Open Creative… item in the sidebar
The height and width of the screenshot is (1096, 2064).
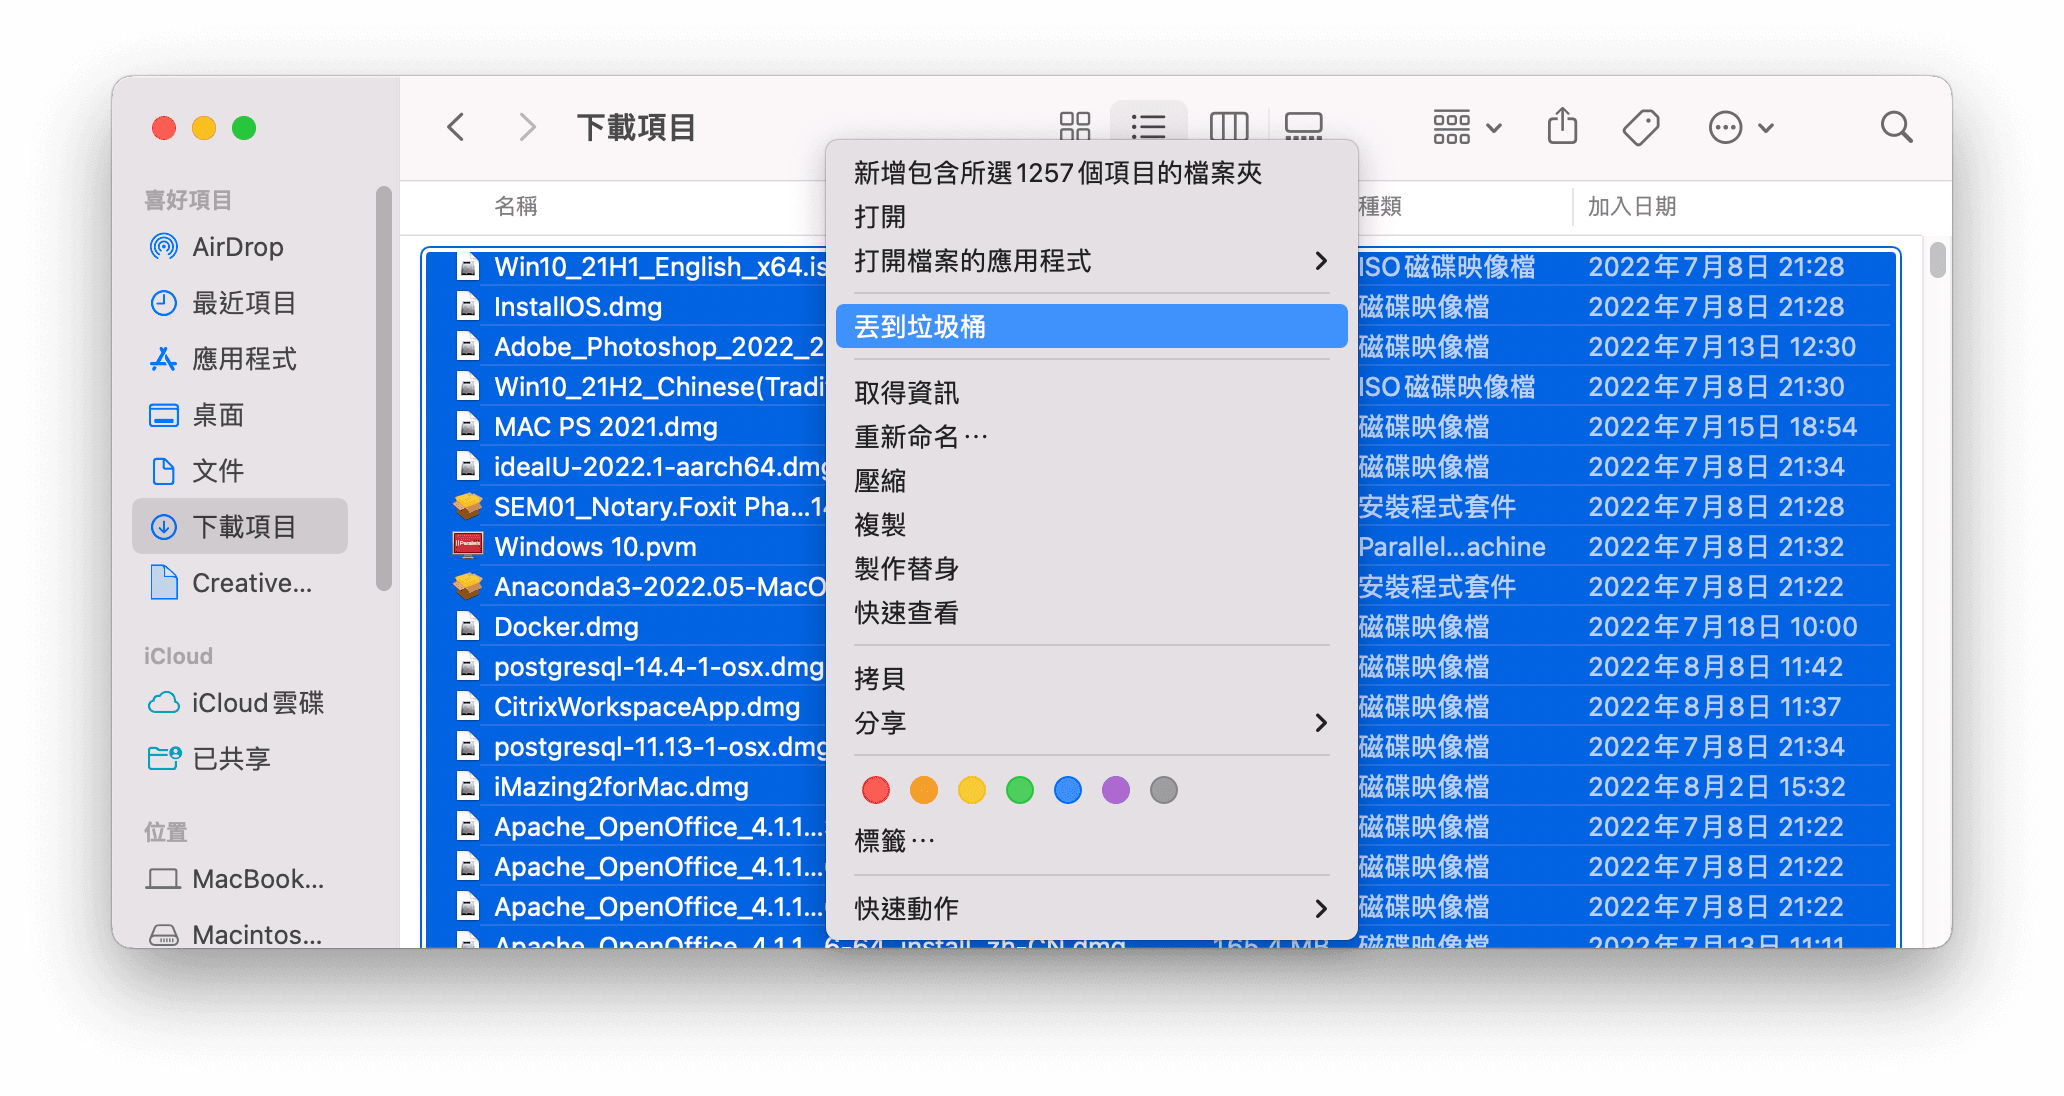pos(240,583)
